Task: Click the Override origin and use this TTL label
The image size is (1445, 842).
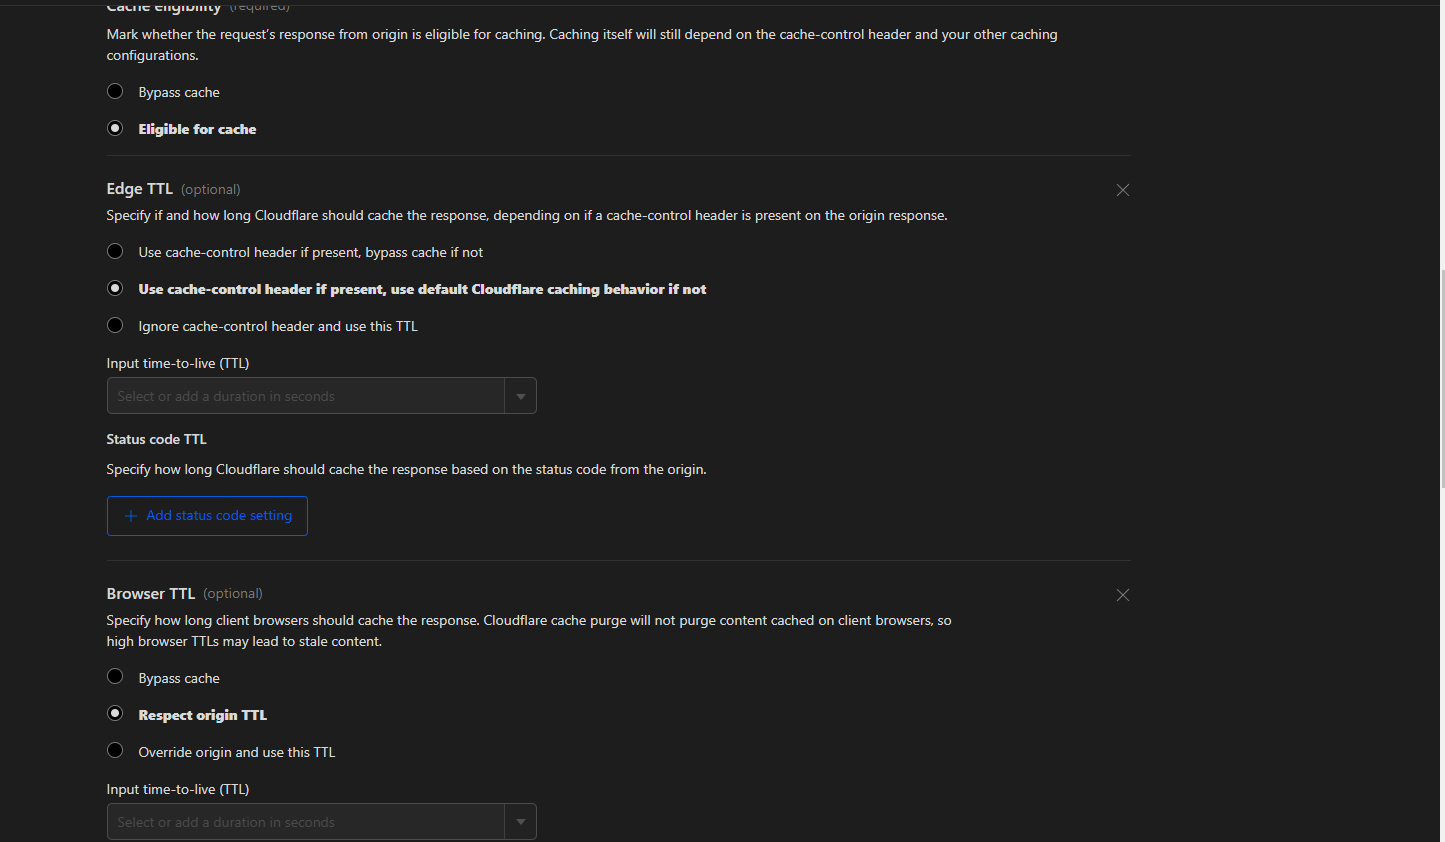Action: (236, 752)
